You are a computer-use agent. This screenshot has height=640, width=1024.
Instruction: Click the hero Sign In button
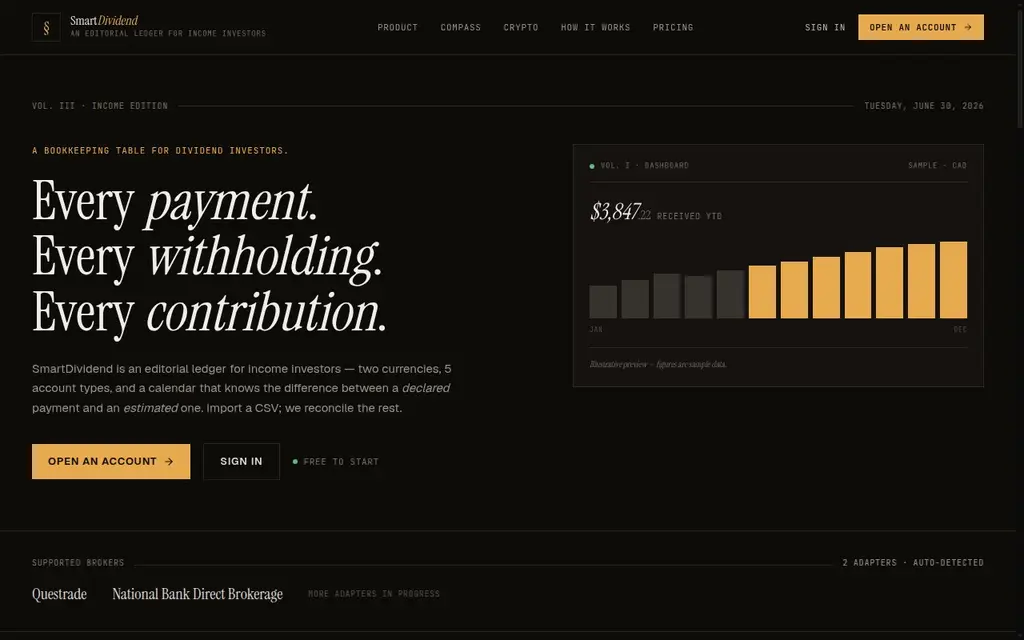click(241, 461)
